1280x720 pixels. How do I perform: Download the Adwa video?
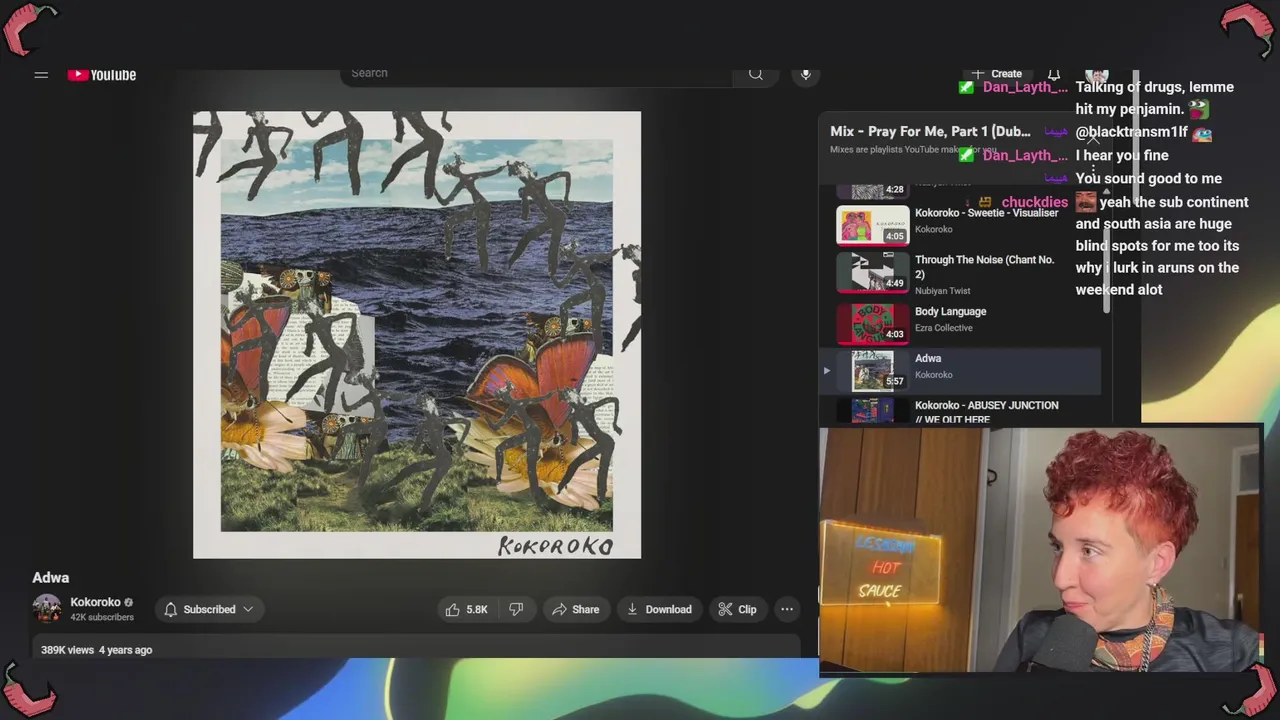[x=660, y=609]
